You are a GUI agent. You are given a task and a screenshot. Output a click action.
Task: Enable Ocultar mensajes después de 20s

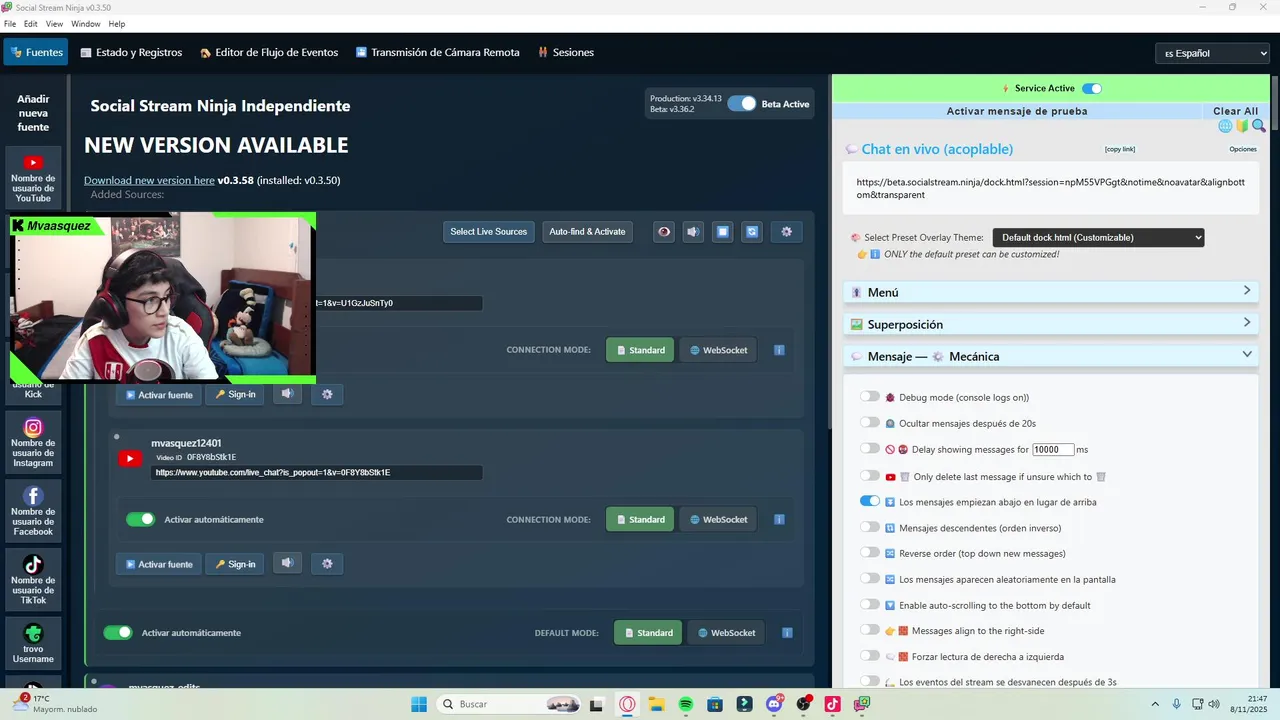[x=870, y=423]
